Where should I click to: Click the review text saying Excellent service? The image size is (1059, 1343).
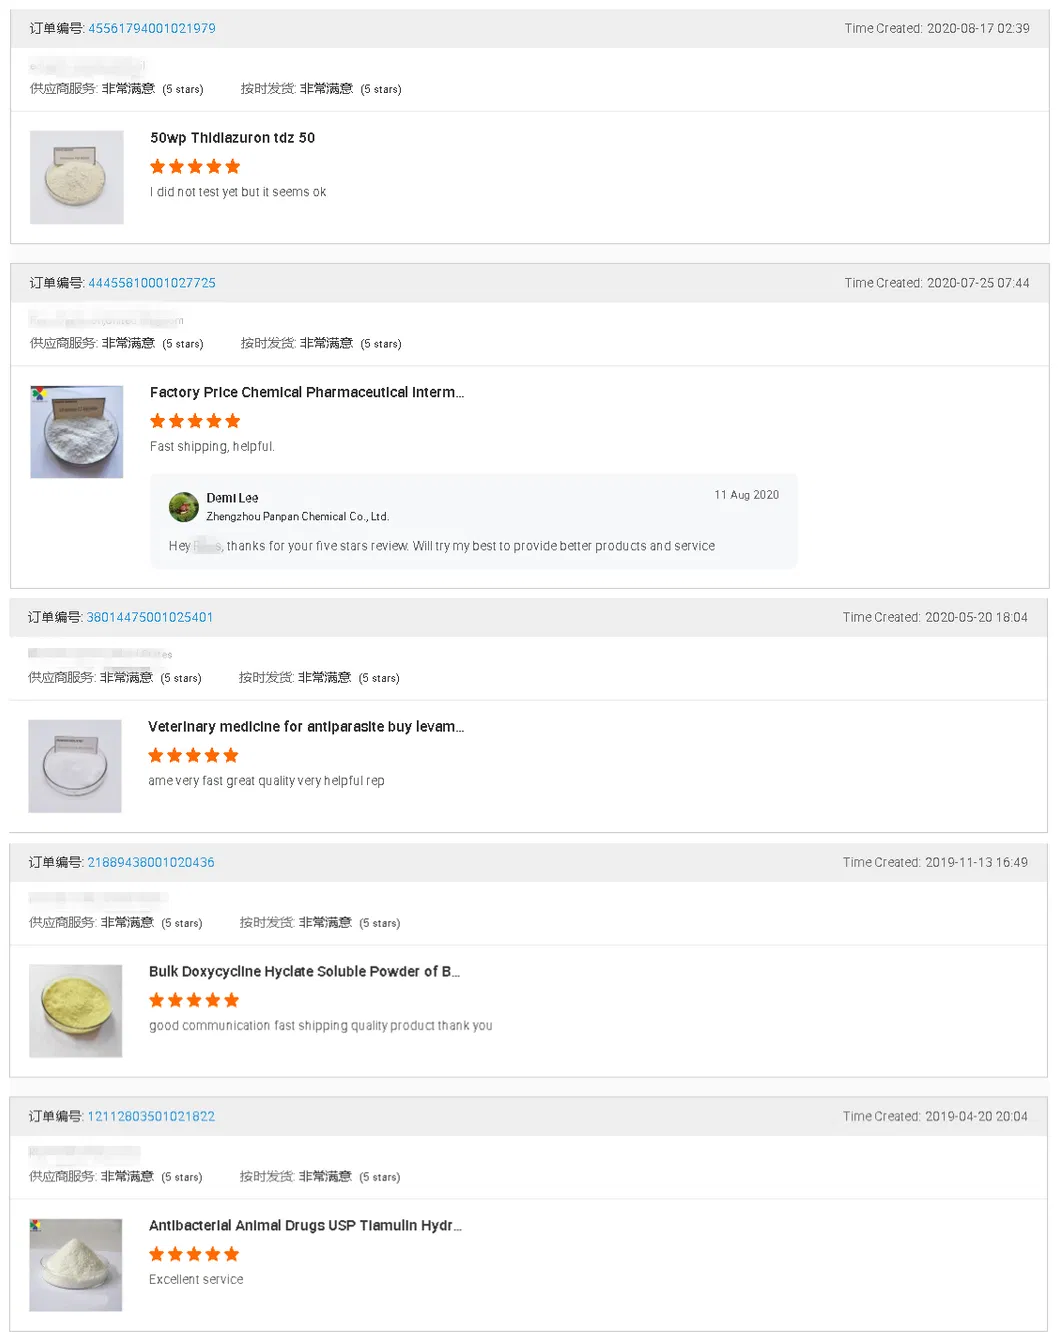(196, 1279)
